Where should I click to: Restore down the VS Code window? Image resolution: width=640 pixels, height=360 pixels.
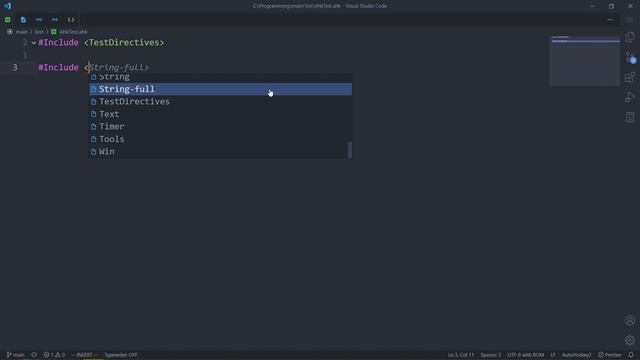click(x=611, y=6)
